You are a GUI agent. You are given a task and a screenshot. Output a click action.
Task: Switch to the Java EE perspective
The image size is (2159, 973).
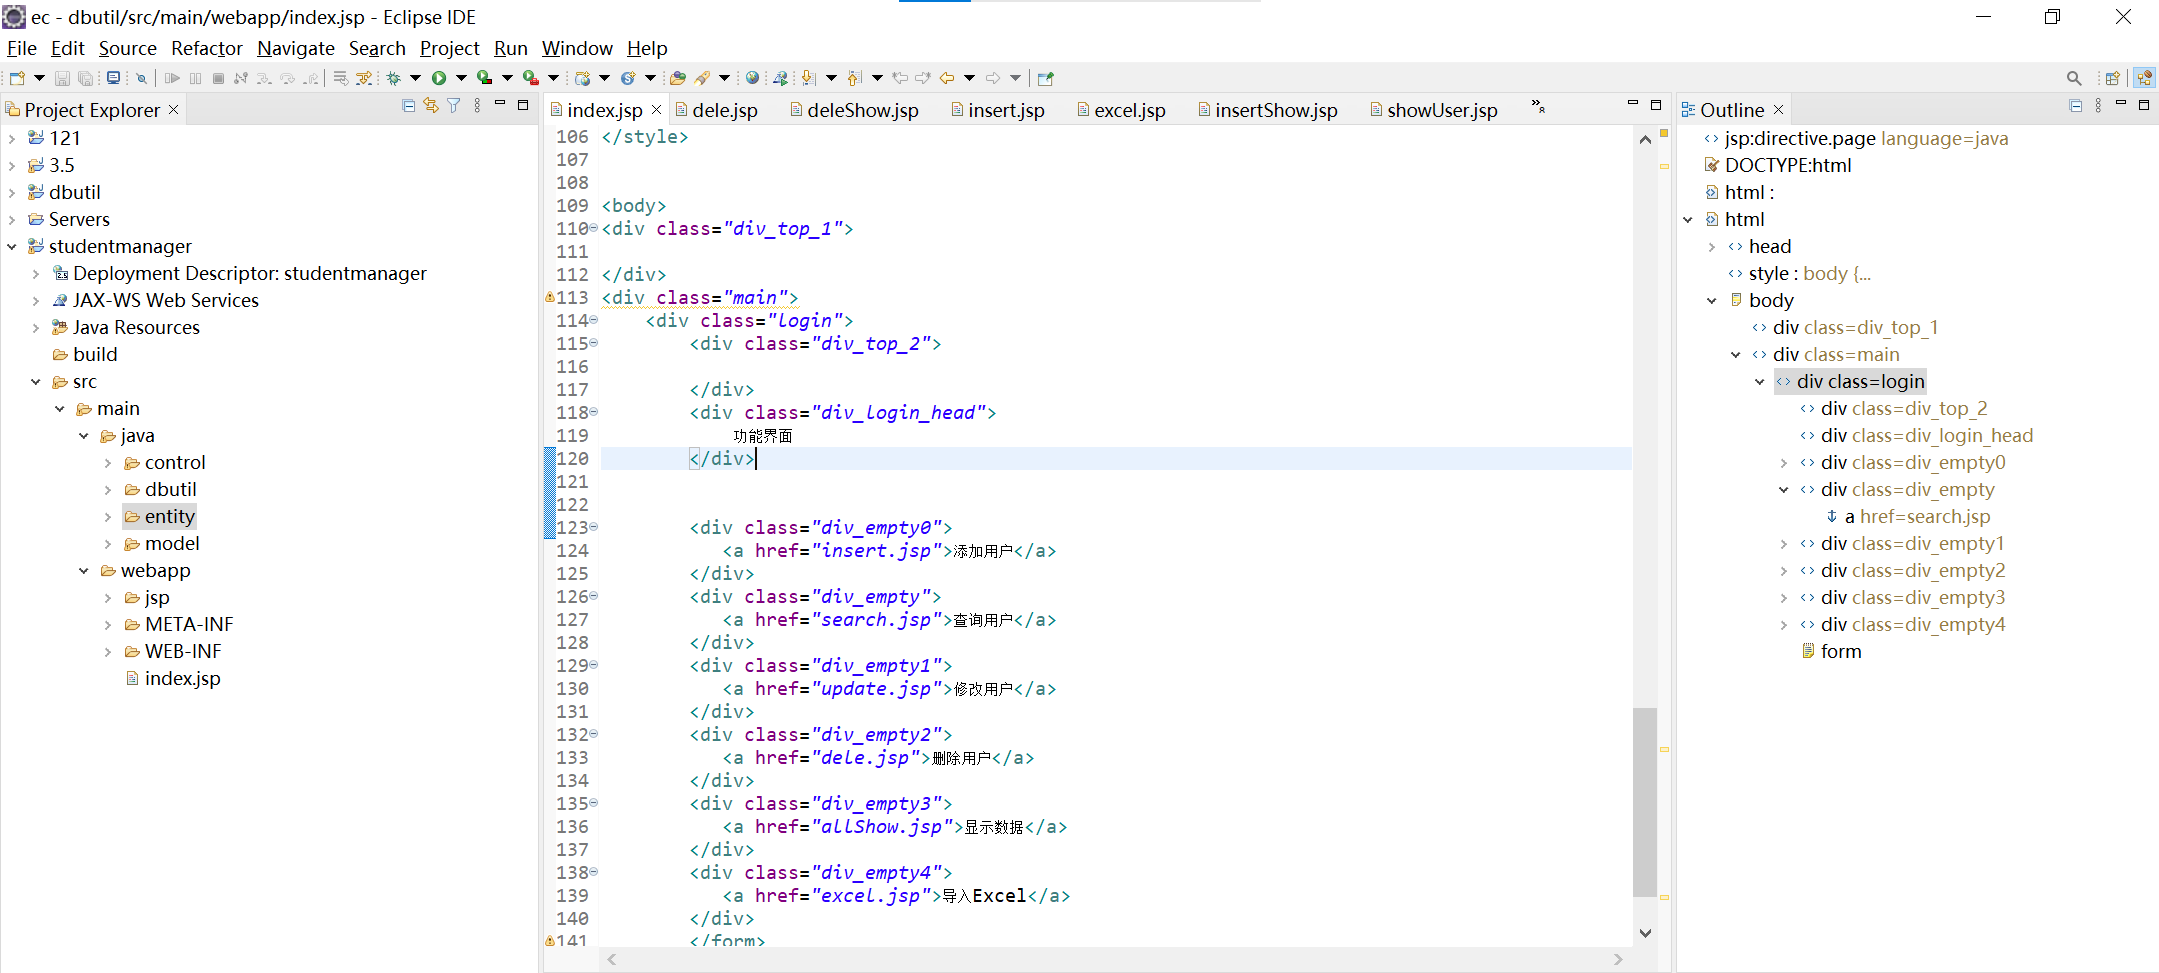(x=2144, y=78)
